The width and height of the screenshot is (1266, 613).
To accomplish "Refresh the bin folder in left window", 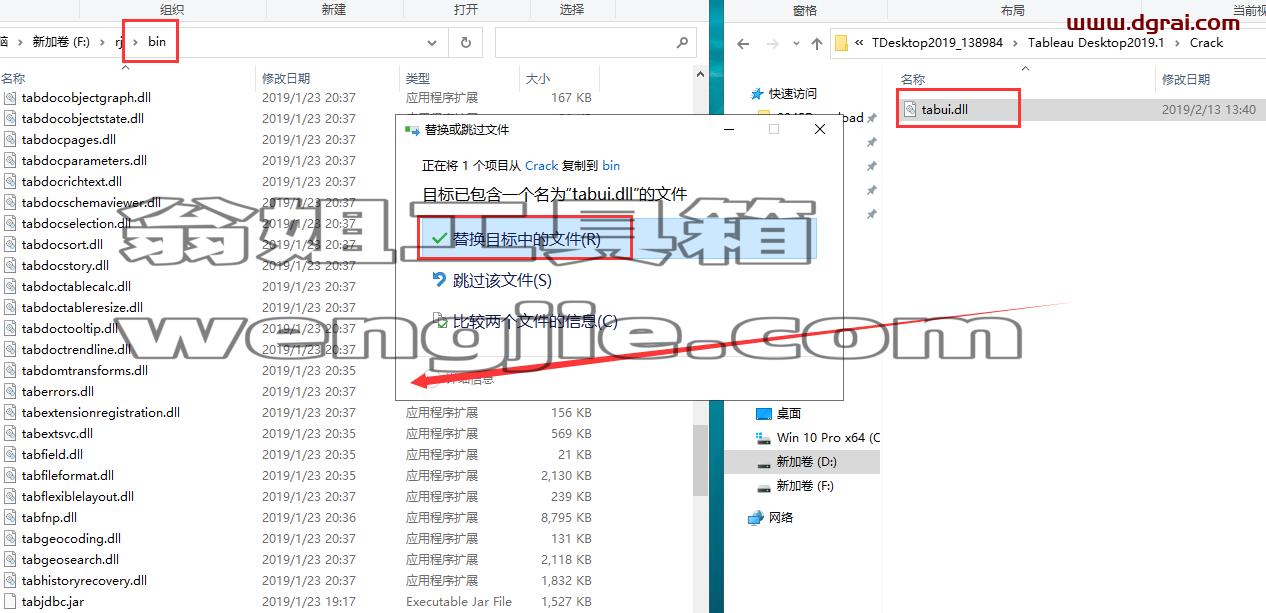I will [465, 43].
